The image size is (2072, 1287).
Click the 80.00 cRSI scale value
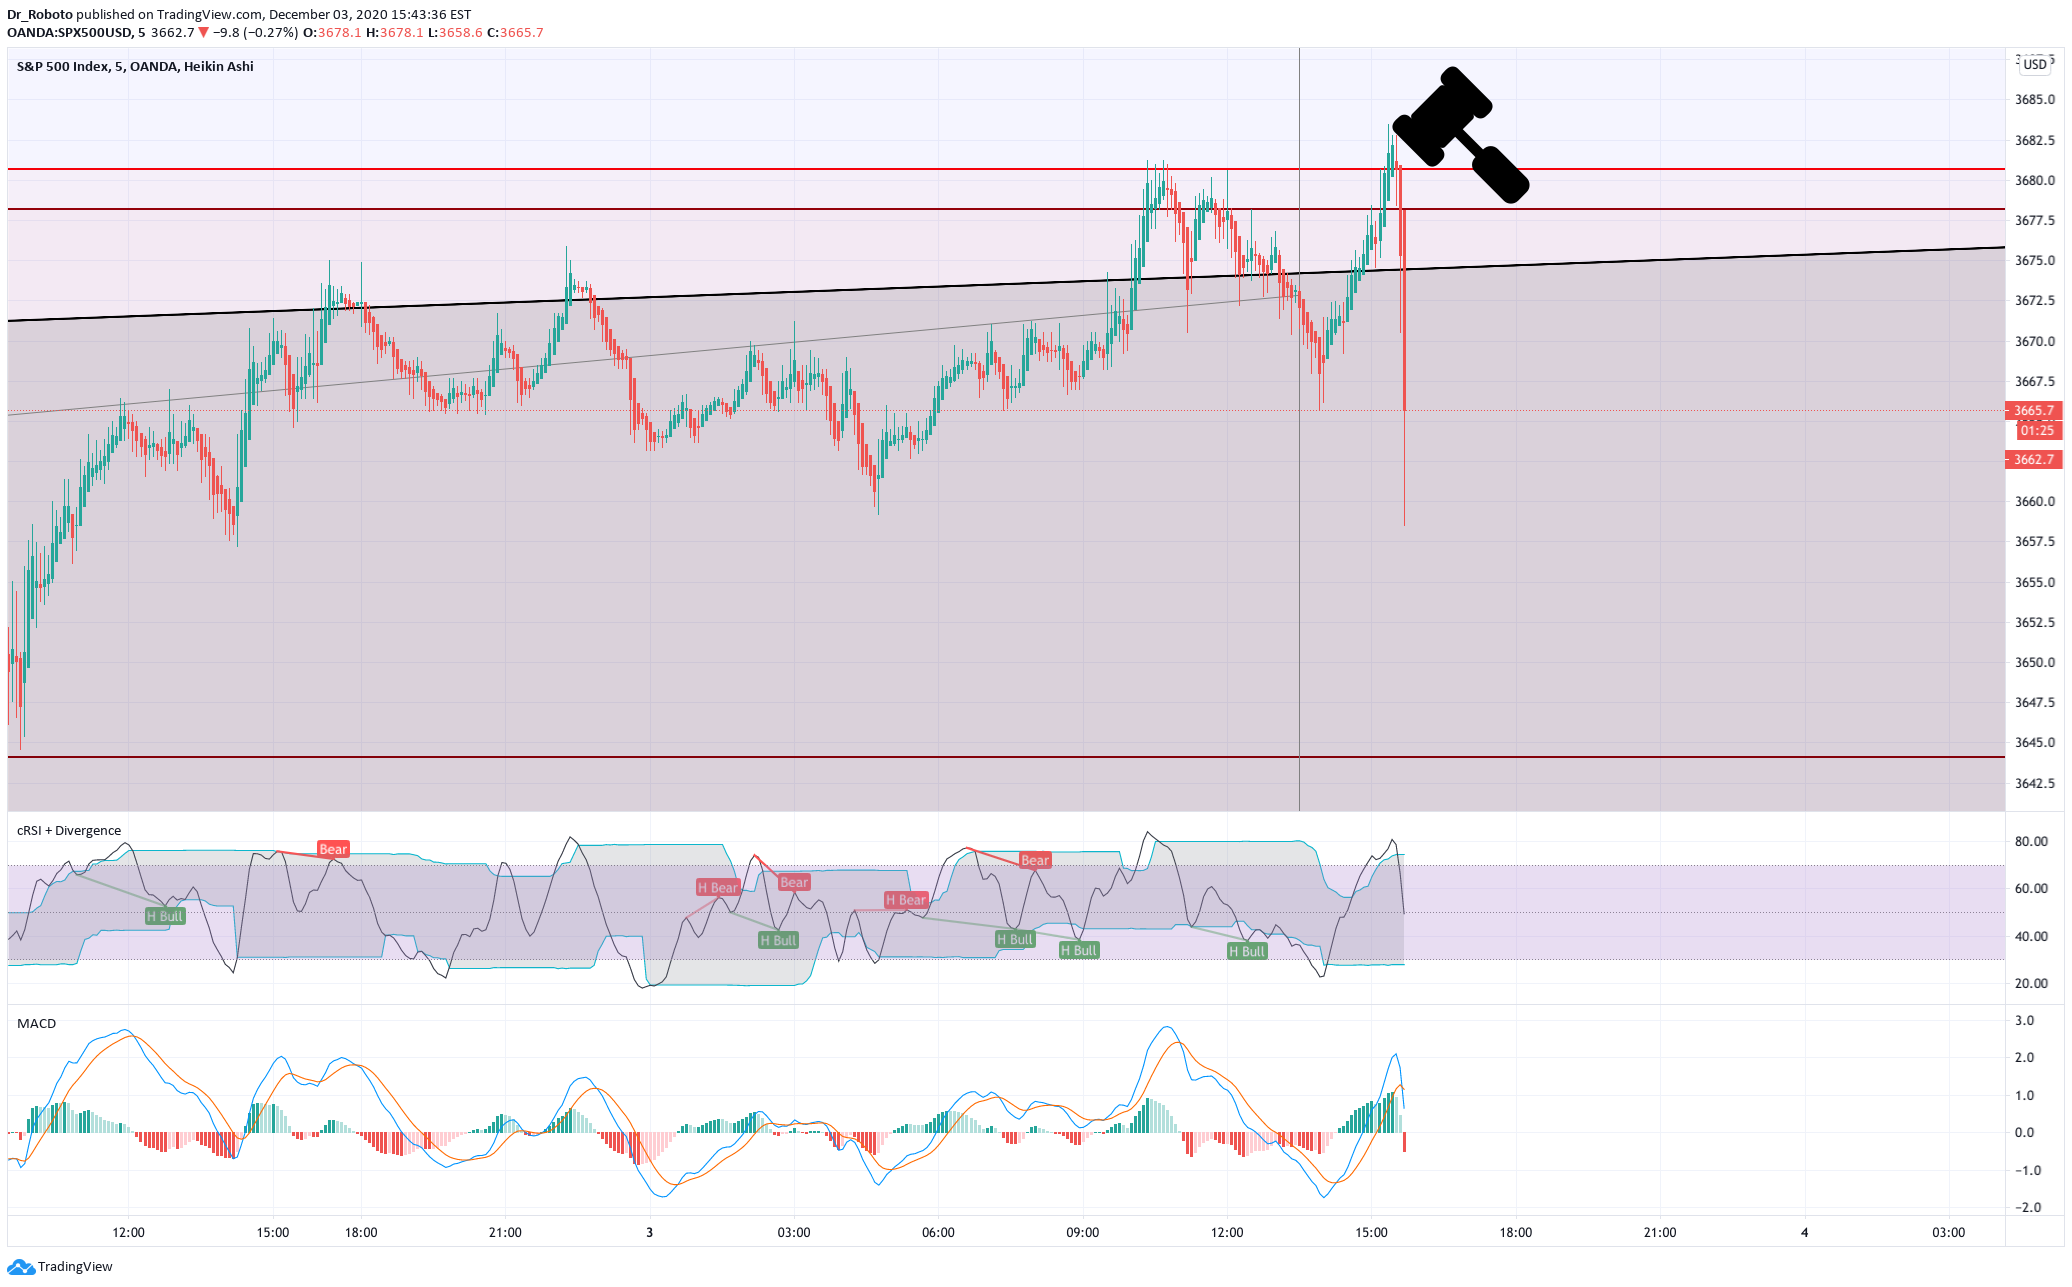point(2030,841)
